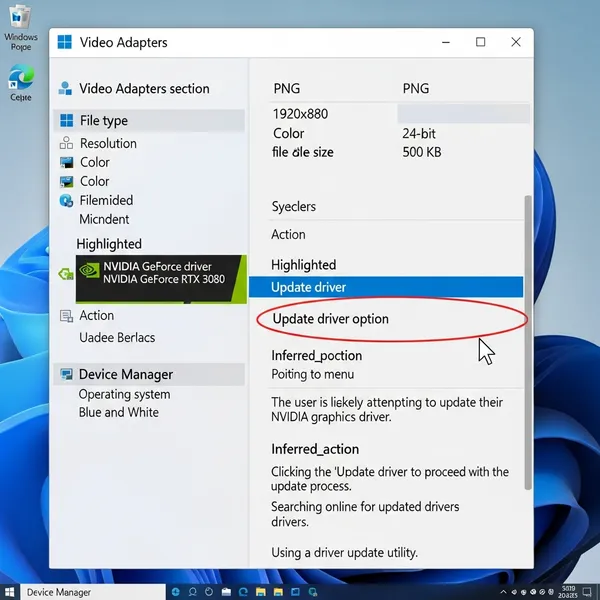This screenshot has height=600, width=600.
Task: Click the taskbar clock
Action: click(567, 592)
